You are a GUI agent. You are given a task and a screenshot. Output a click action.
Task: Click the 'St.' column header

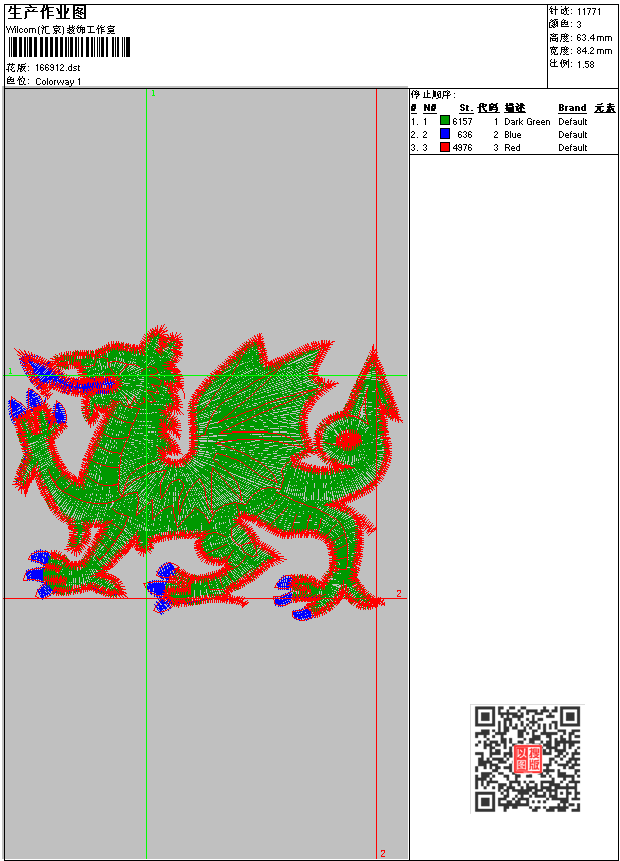pyautogui.click(x=465, y=108)
